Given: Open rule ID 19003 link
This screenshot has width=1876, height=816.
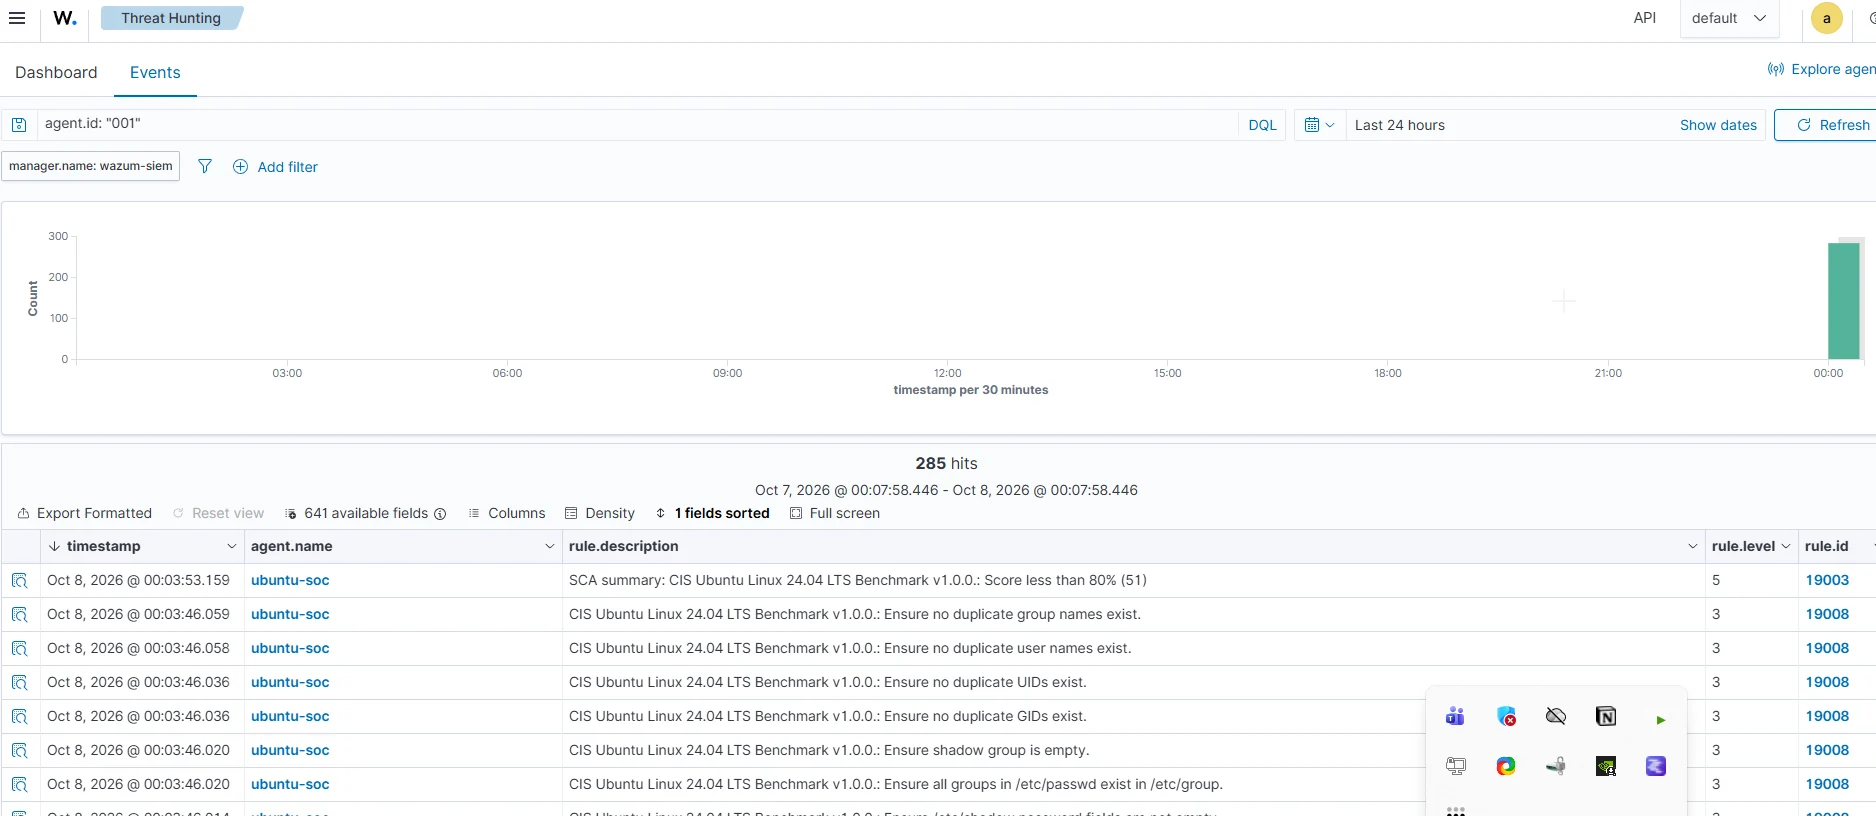Looking at the screenshot, I should tap(1827, 580).
